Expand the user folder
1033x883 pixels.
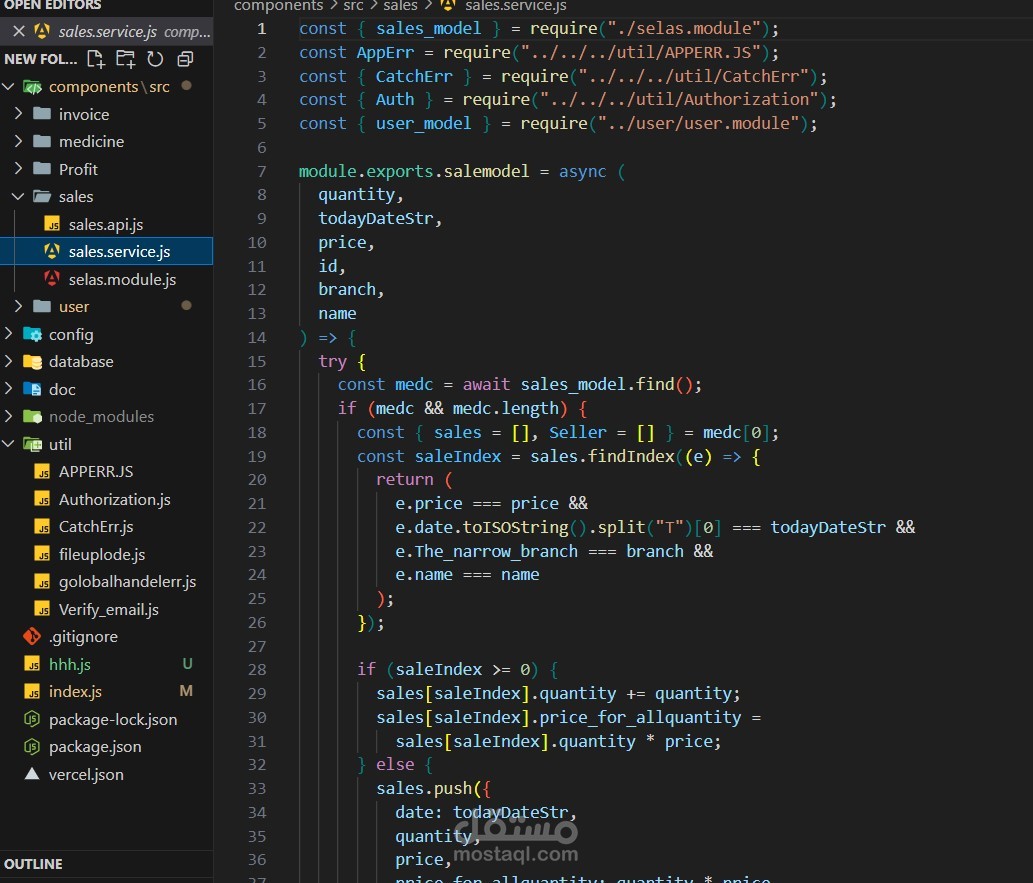(18, 306)
